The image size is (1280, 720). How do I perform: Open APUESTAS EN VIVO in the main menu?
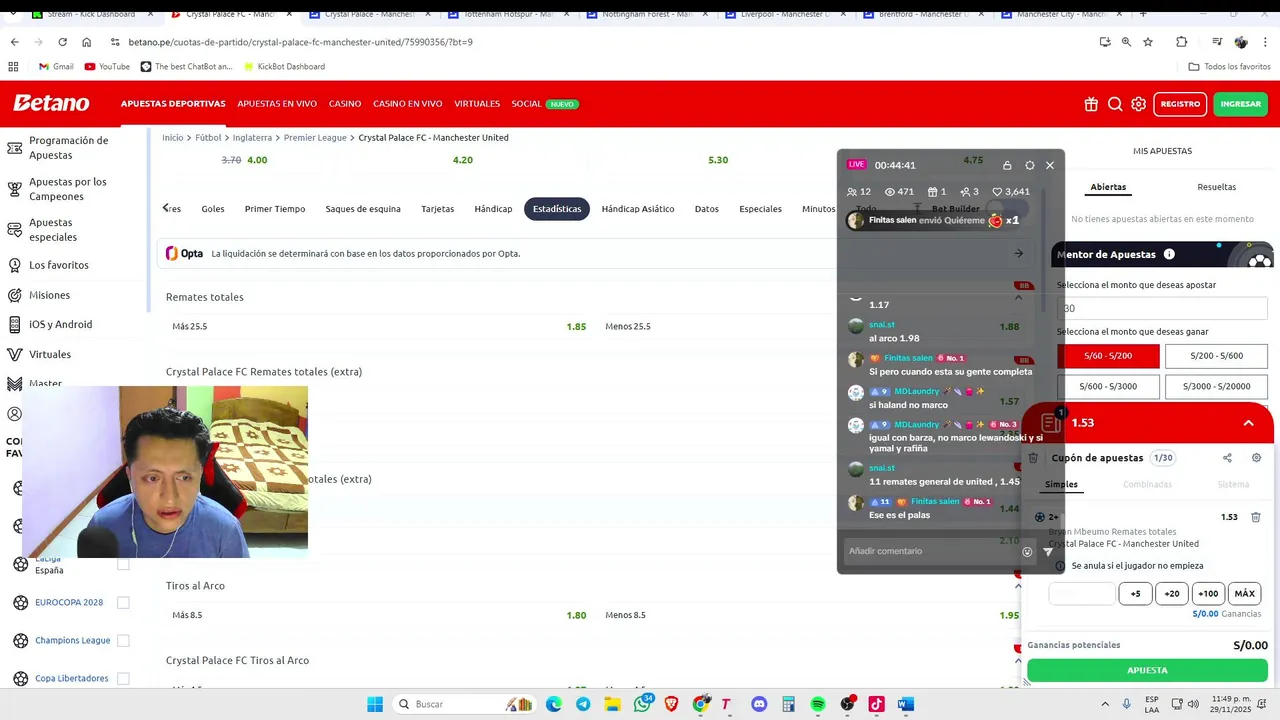click(277, 104)
